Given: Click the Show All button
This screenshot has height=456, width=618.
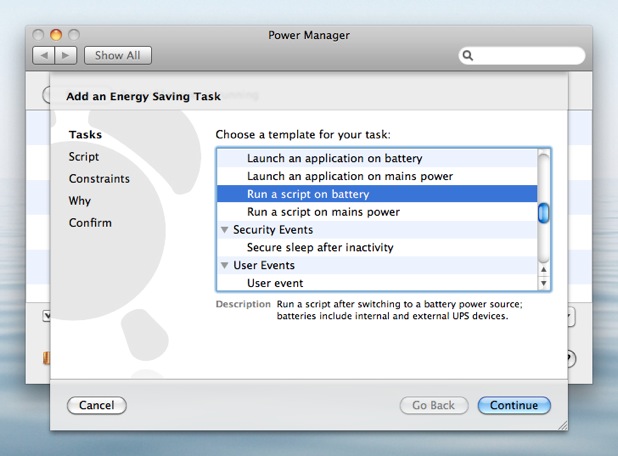Looking at the screenshot, I should 117,56.
